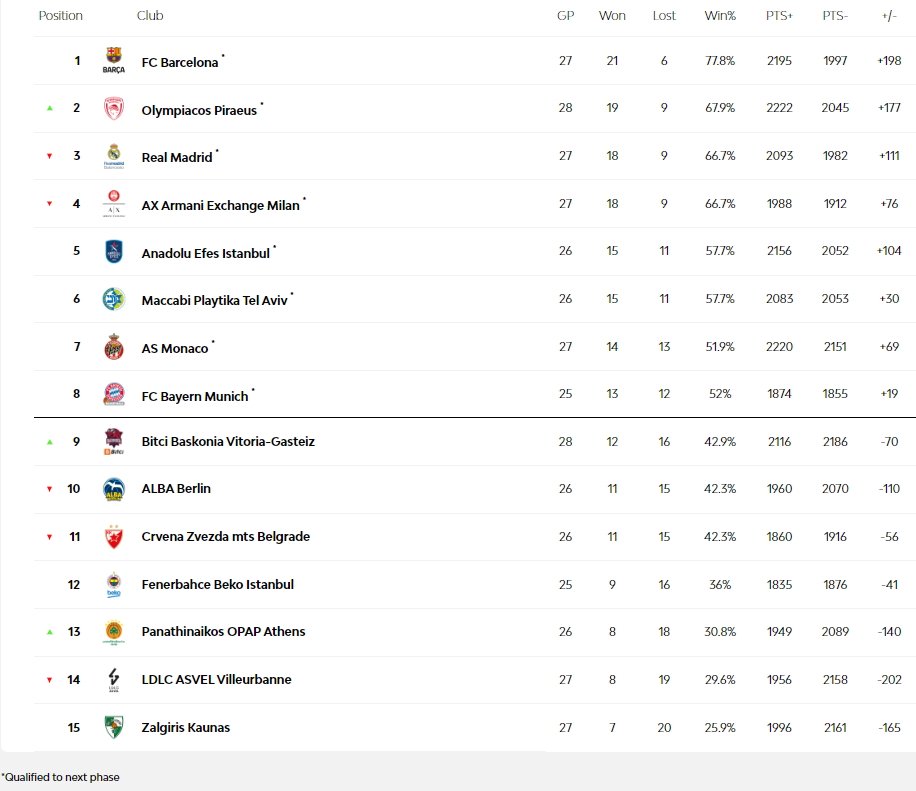Viewport: 916px width, 791px height.
Task: Click the green up arrow beside position 2
Action: tap(49, 108)
